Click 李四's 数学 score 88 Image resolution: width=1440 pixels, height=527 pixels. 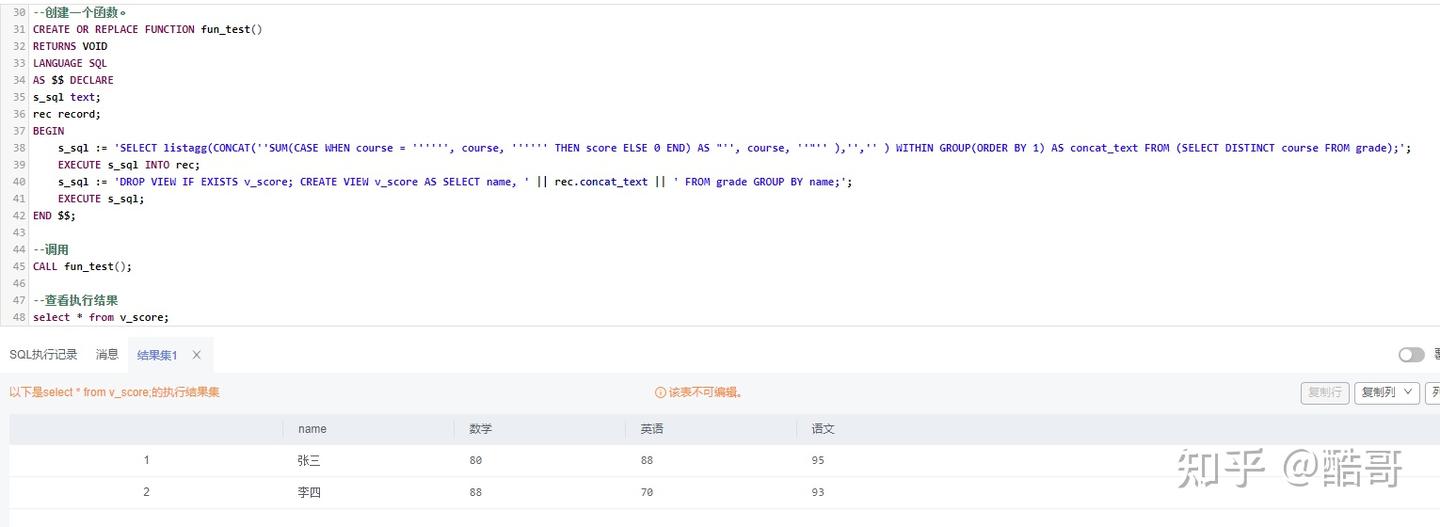point(475,493)
